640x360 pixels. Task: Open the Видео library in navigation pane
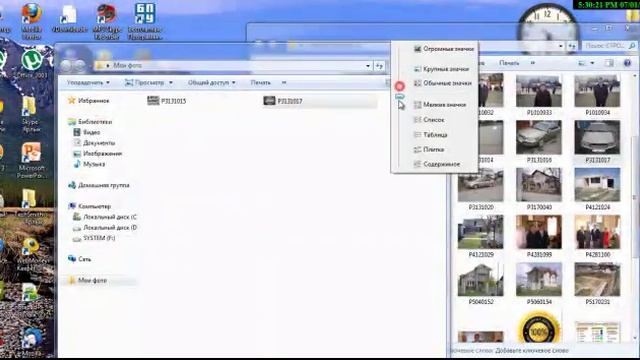pyautogui.click(x=87, y=132)
